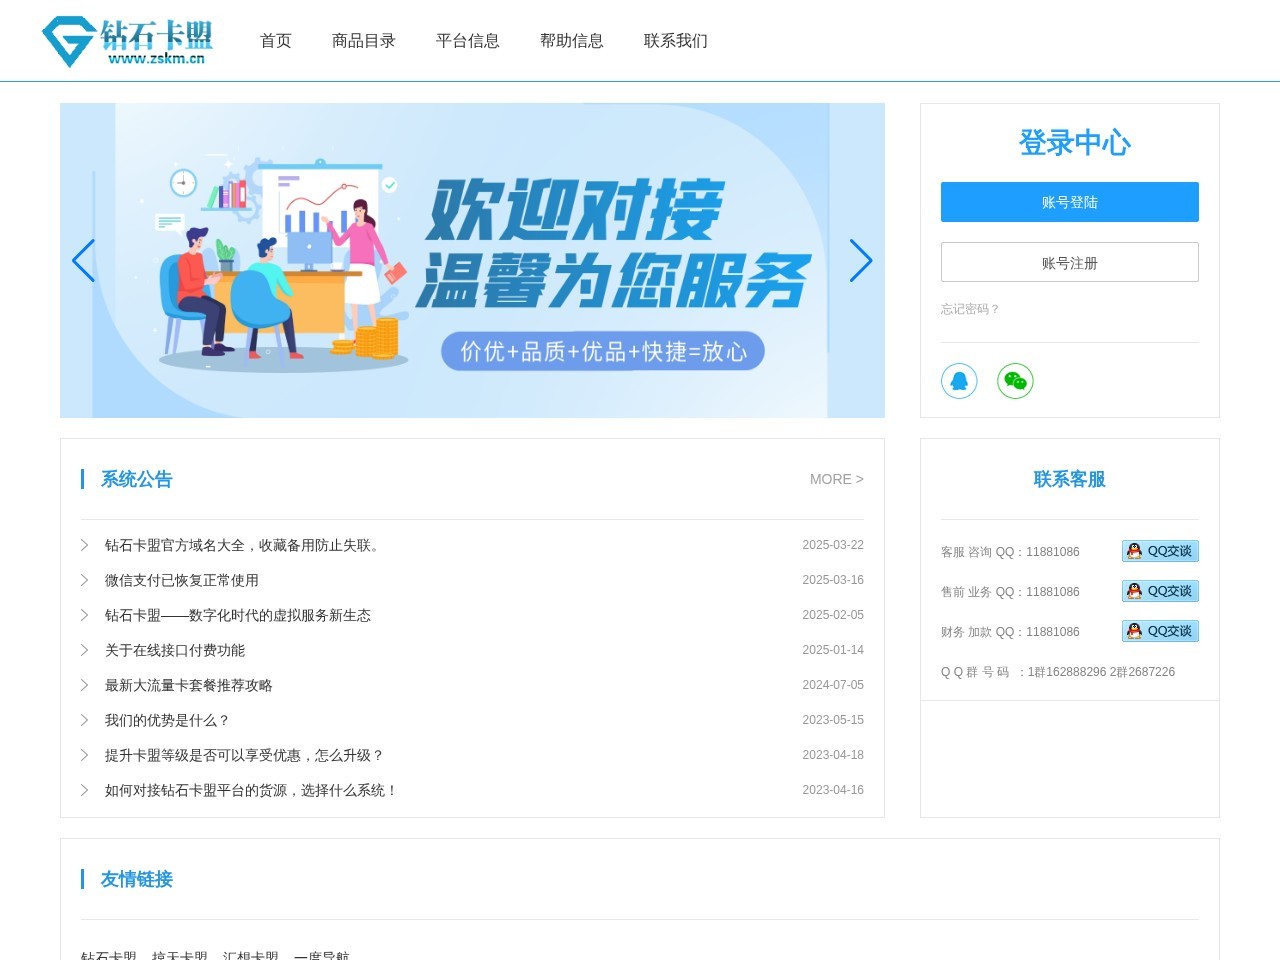Log in with the WeChat icon
The image size is (1280, 960).
coord(1015,381)
